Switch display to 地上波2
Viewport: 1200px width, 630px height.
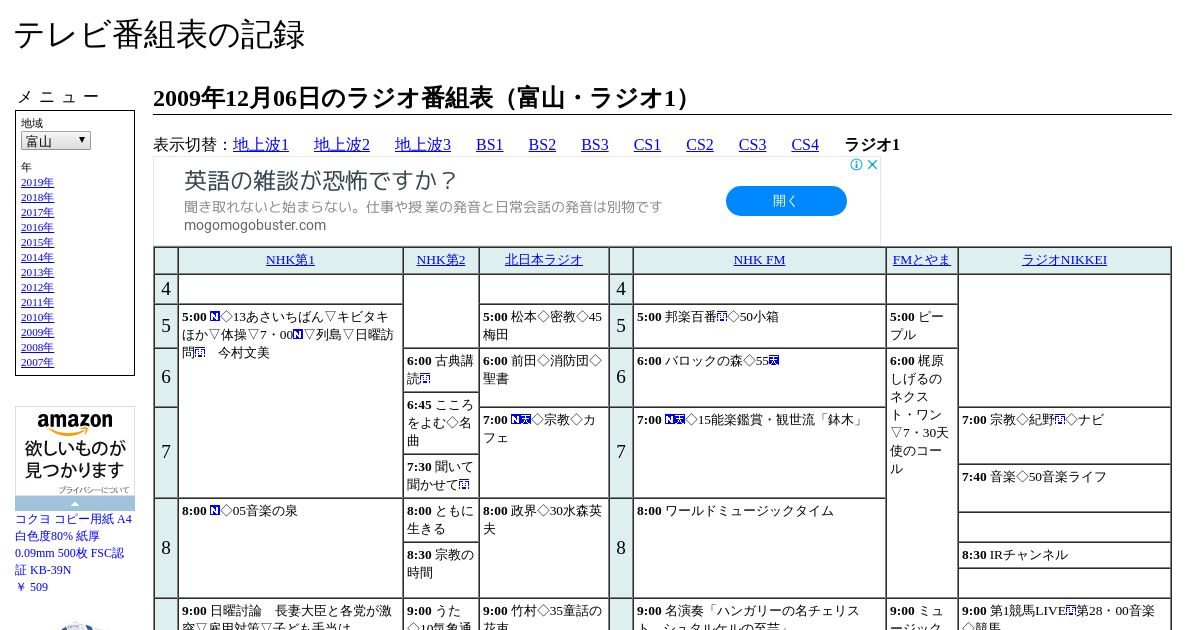(x=342, y=145)
